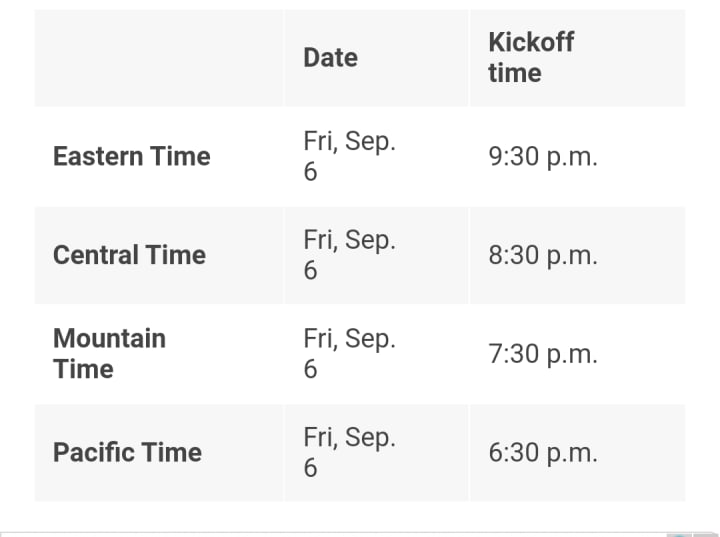Click the 7:30 p.m. kickoff time
Viewport: 720px width, 537px height.
coord(542,354)
